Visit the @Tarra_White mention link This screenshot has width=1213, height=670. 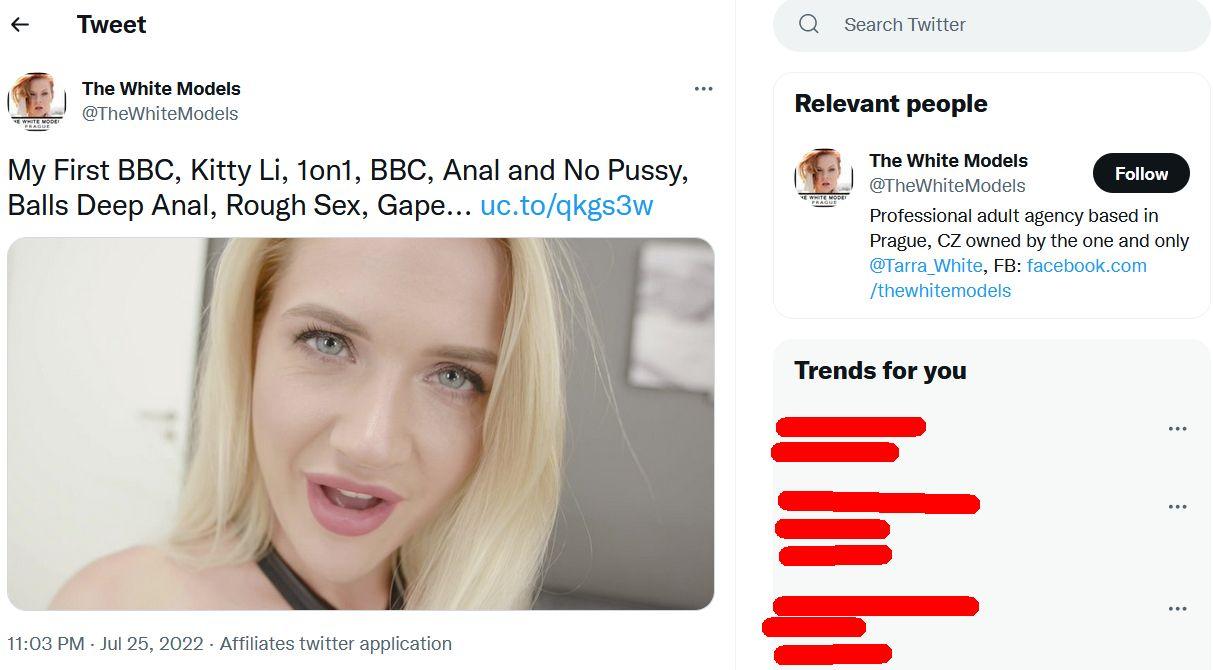click(x=927, y=266)
